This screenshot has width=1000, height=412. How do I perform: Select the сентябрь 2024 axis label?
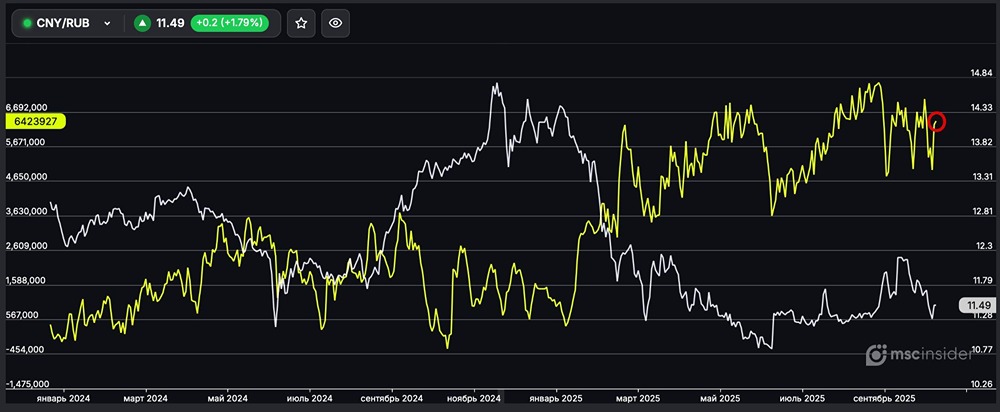392,398
